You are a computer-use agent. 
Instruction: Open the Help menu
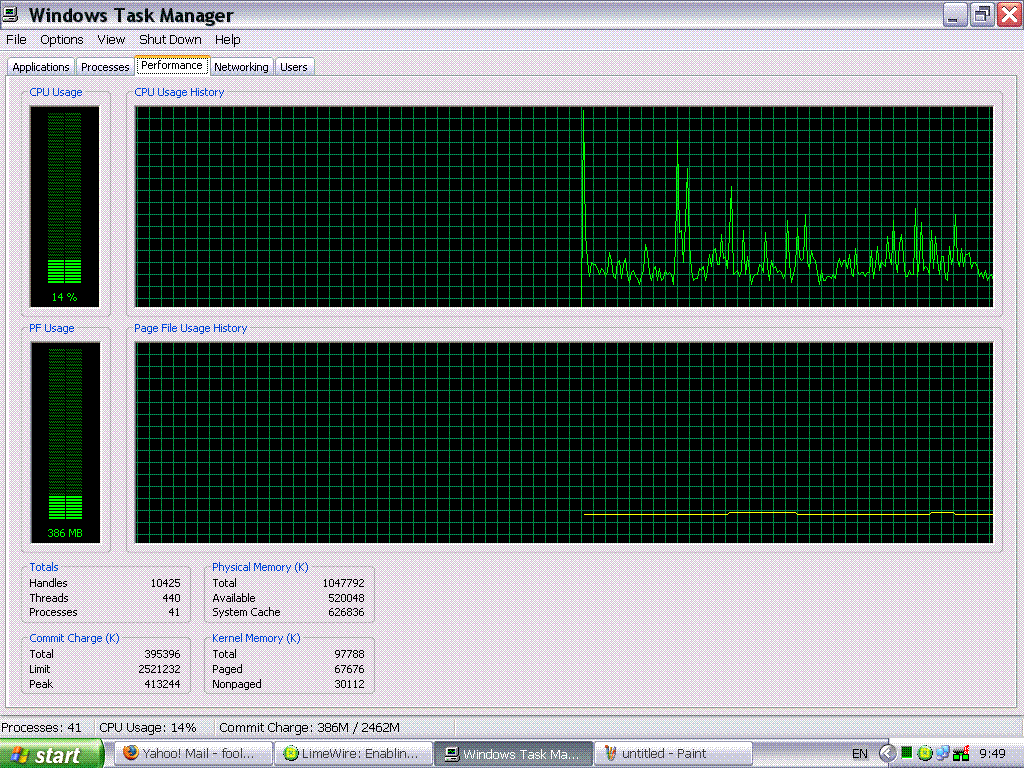click(227, 40)
